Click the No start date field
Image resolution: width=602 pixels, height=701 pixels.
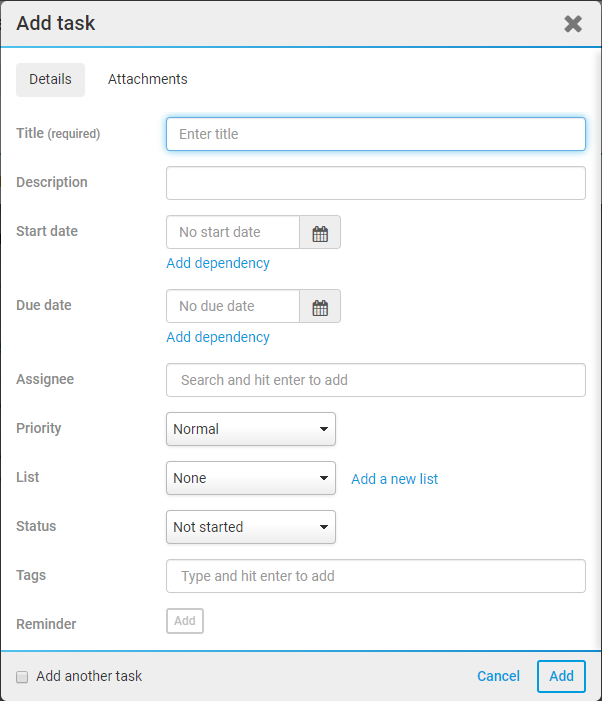click(232, 232)
